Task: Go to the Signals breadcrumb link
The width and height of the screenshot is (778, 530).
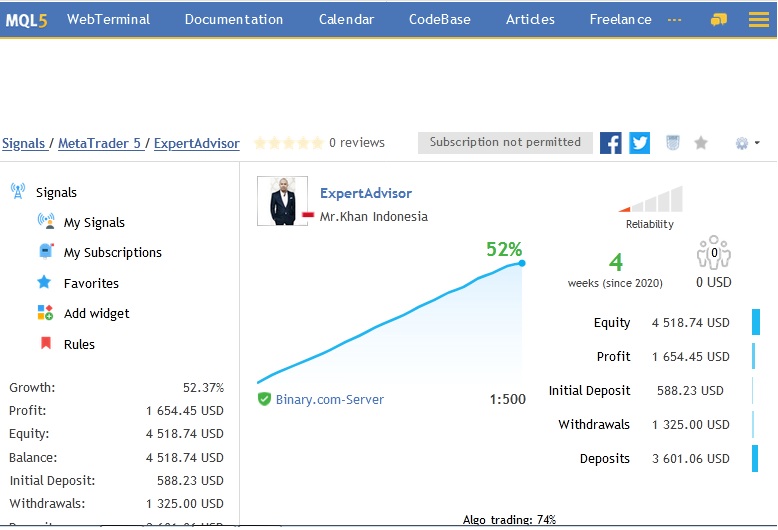Action: 24,143
